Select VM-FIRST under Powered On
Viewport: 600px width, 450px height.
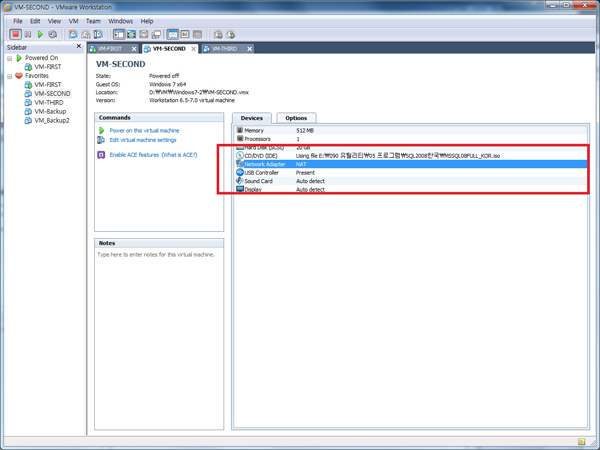(48, 67)
